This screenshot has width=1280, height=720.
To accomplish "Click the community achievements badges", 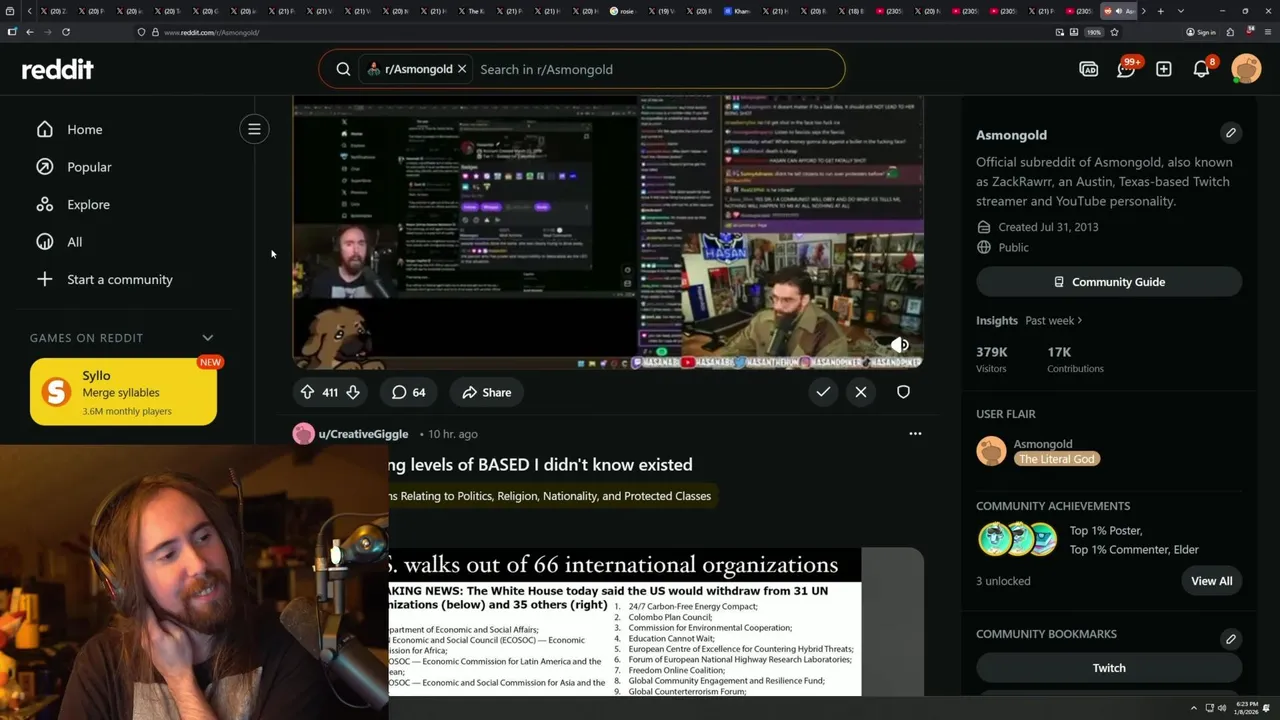I will [1017, 539].
